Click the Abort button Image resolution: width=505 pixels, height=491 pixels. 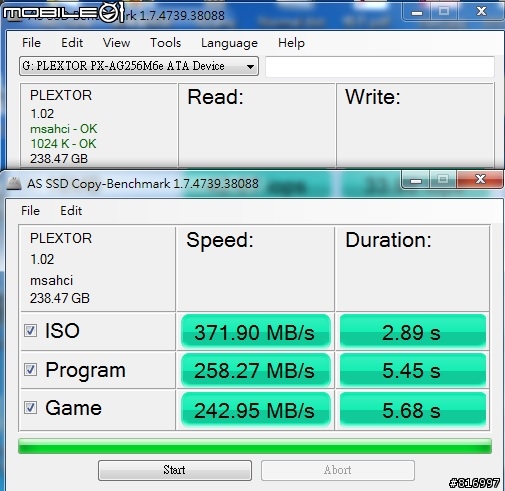pyautogui.click(x=338, y=470)
